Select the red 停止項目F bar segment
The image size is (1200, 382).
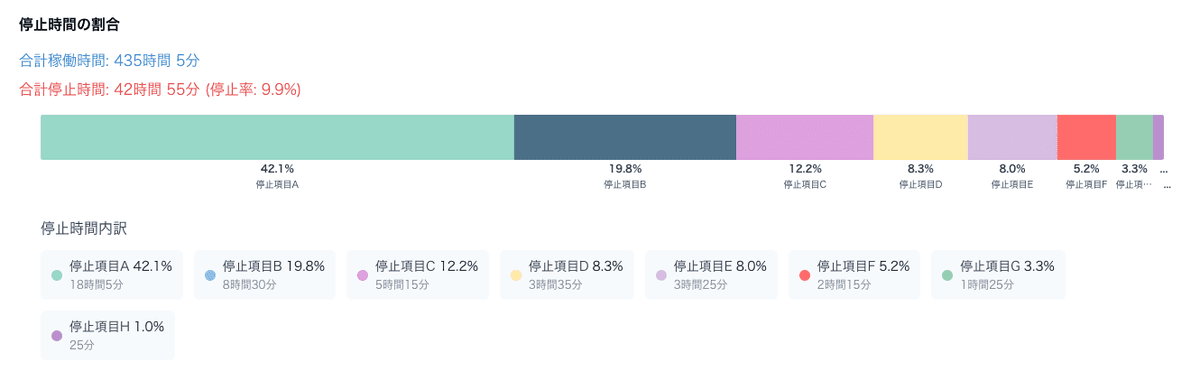click(1086, 137)
